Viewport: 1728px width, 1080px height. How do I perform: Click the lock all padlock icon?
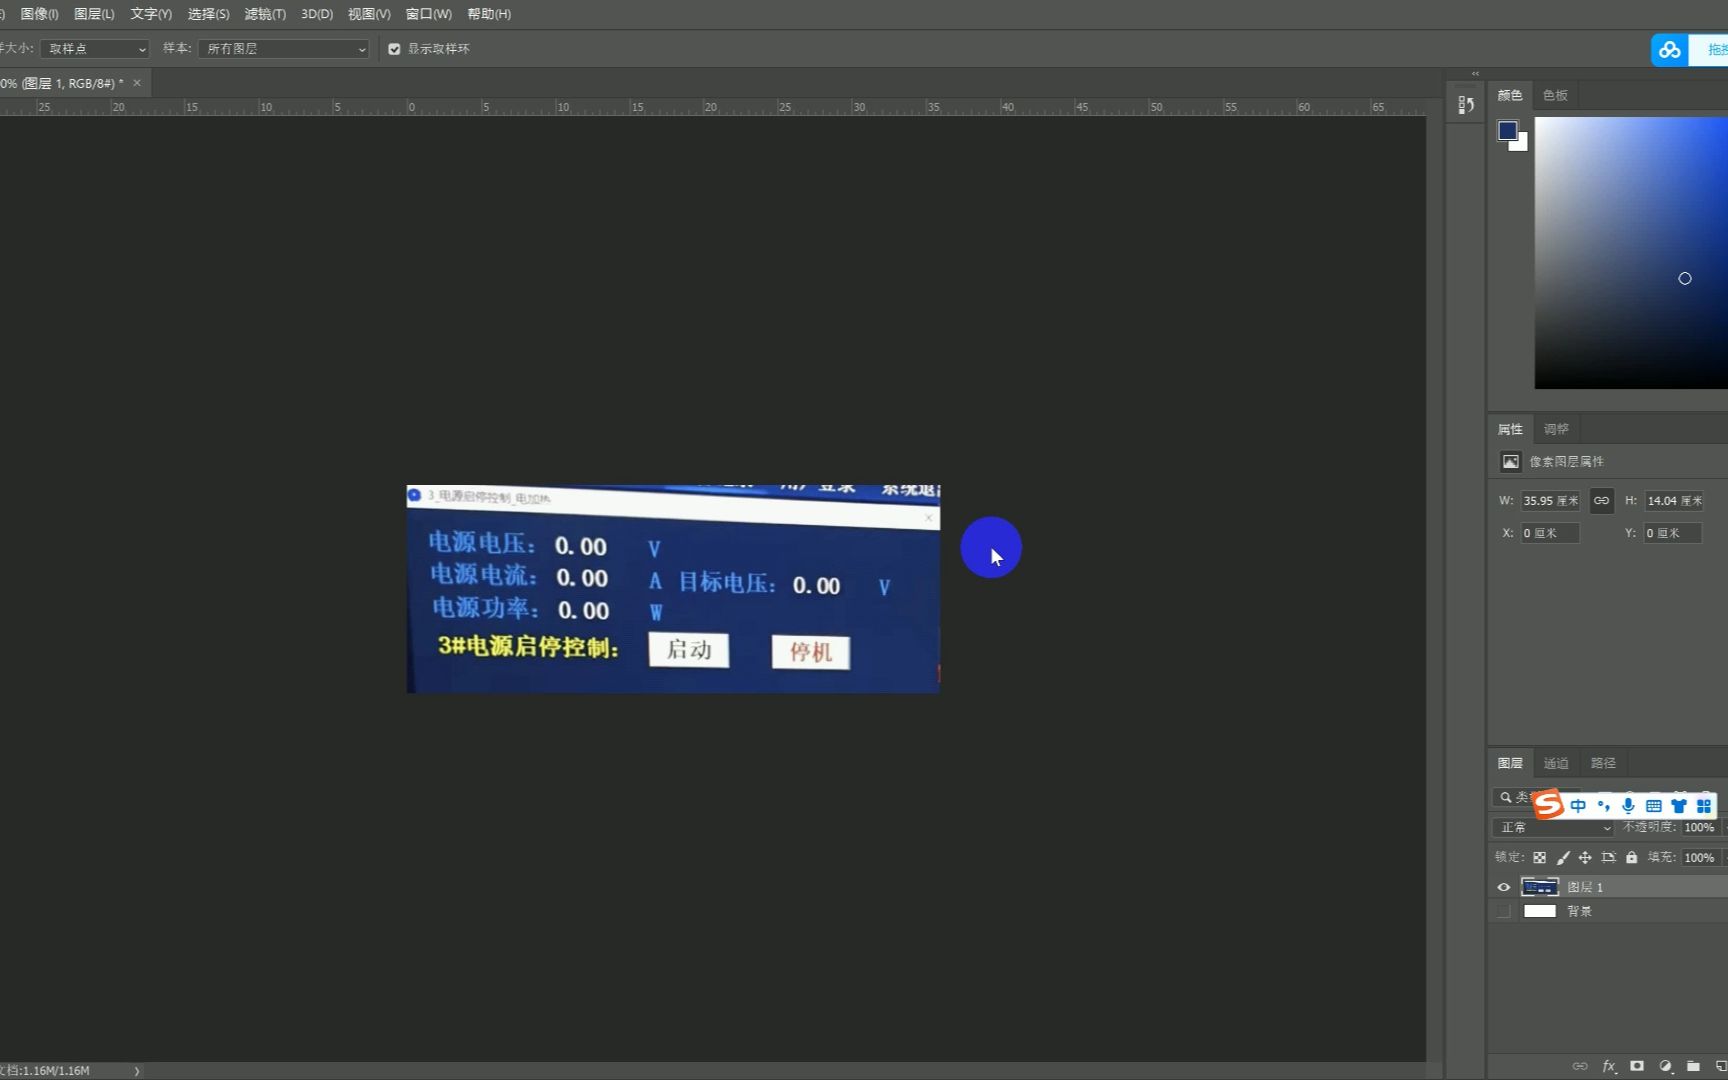click(x=1632, y=858)
